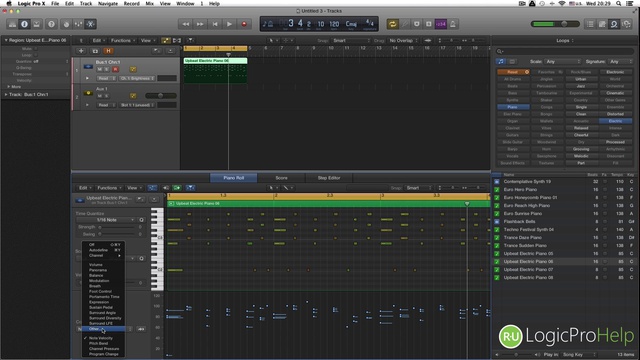Open the Tracks area Edit menu
640x360 pixels.
pos(98,40)
